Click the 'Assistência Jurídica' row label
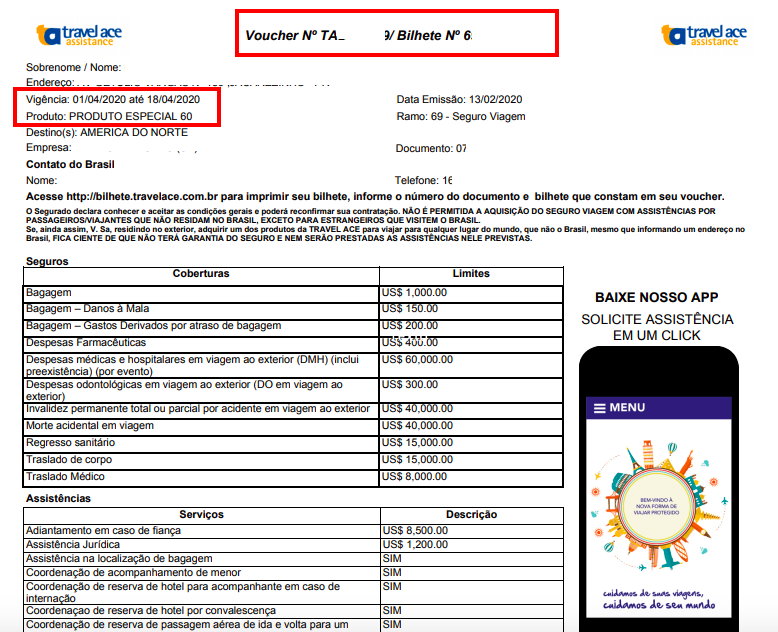Viewport: 778px width, 632px height. pyautogui.click(x=73, y=544)
